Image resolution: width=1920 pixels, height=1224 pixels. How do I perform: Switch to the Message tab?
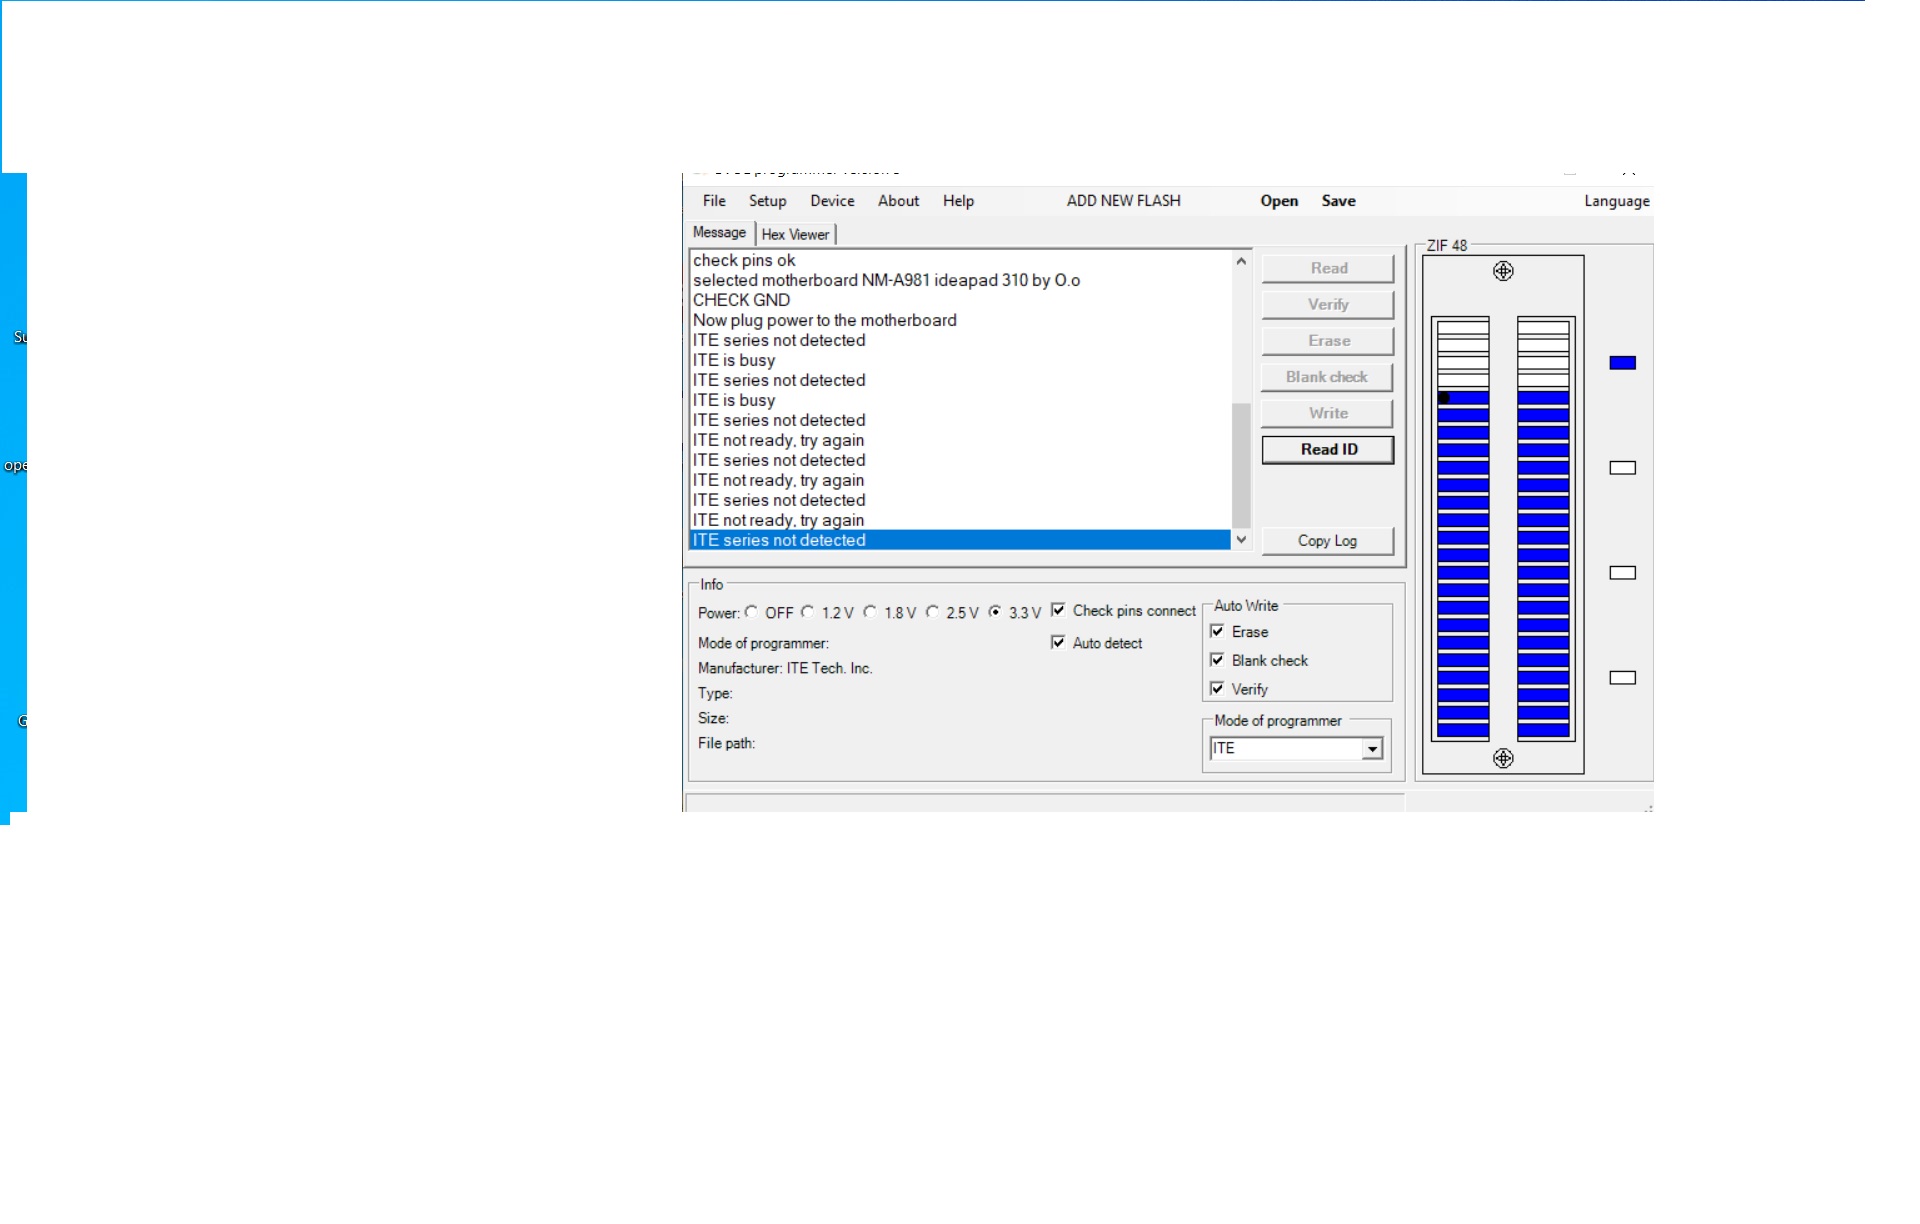[719, 233]
